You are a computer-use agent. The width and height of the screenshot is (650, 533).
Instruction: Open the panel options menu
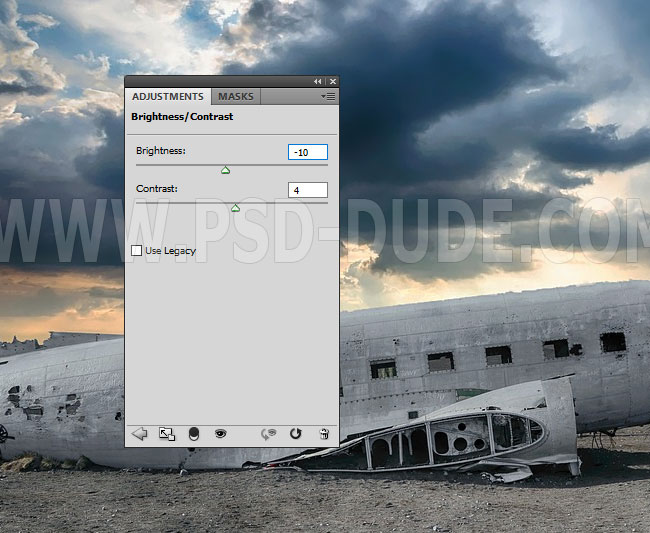pyautogui.click(x=328, y=97)
